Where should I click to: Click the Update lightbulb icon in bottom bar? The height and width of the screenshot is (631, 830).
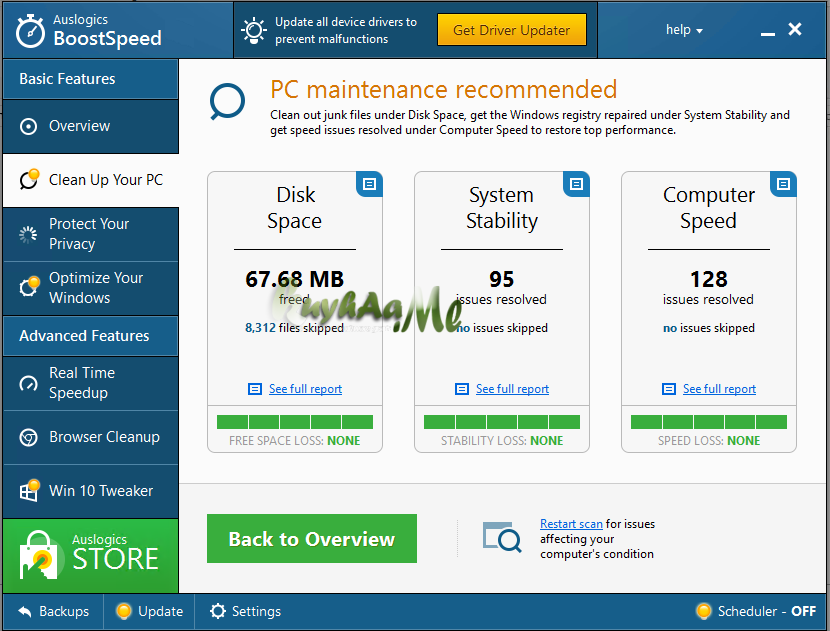tap(123, 611)
